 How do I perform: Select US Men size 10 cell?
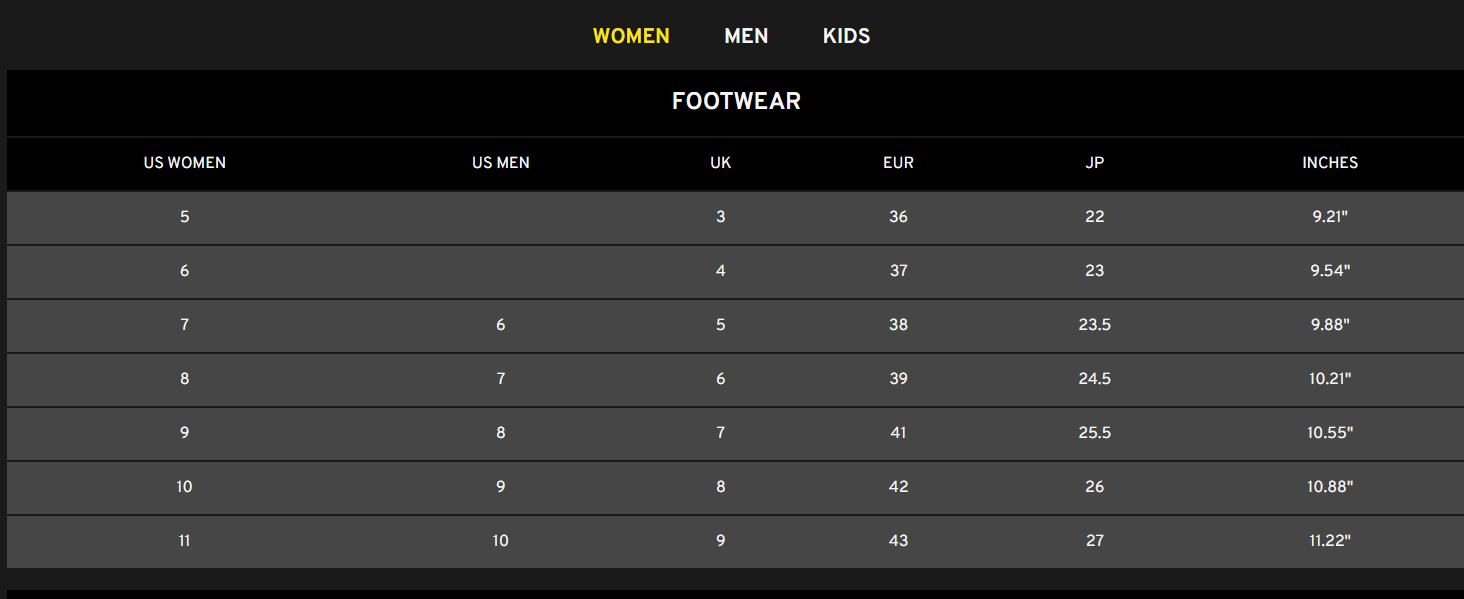point(501,541)
